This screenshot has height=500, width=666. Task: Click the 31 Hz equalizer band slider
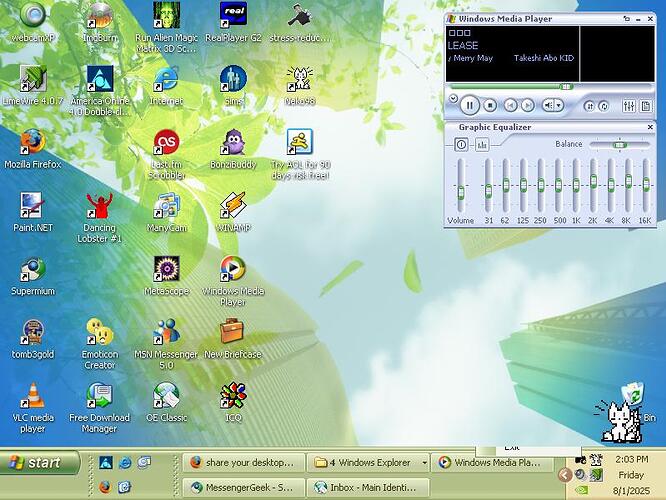(488, 191)
